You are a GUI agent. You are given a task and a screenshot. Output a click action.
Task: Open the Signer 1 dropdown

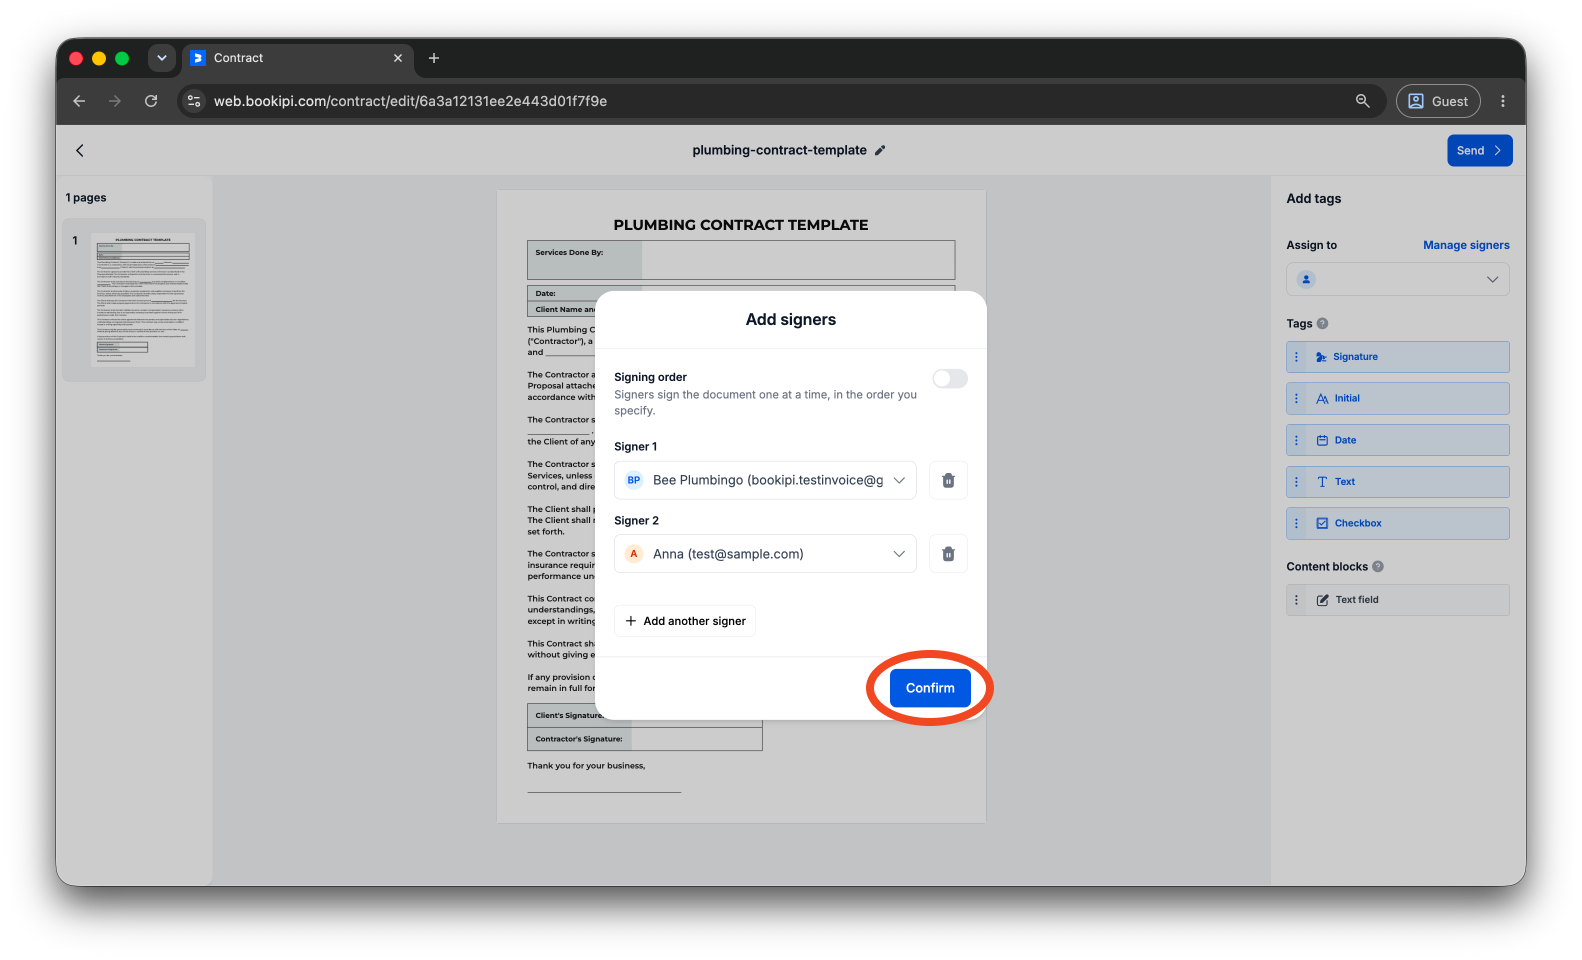765,480
